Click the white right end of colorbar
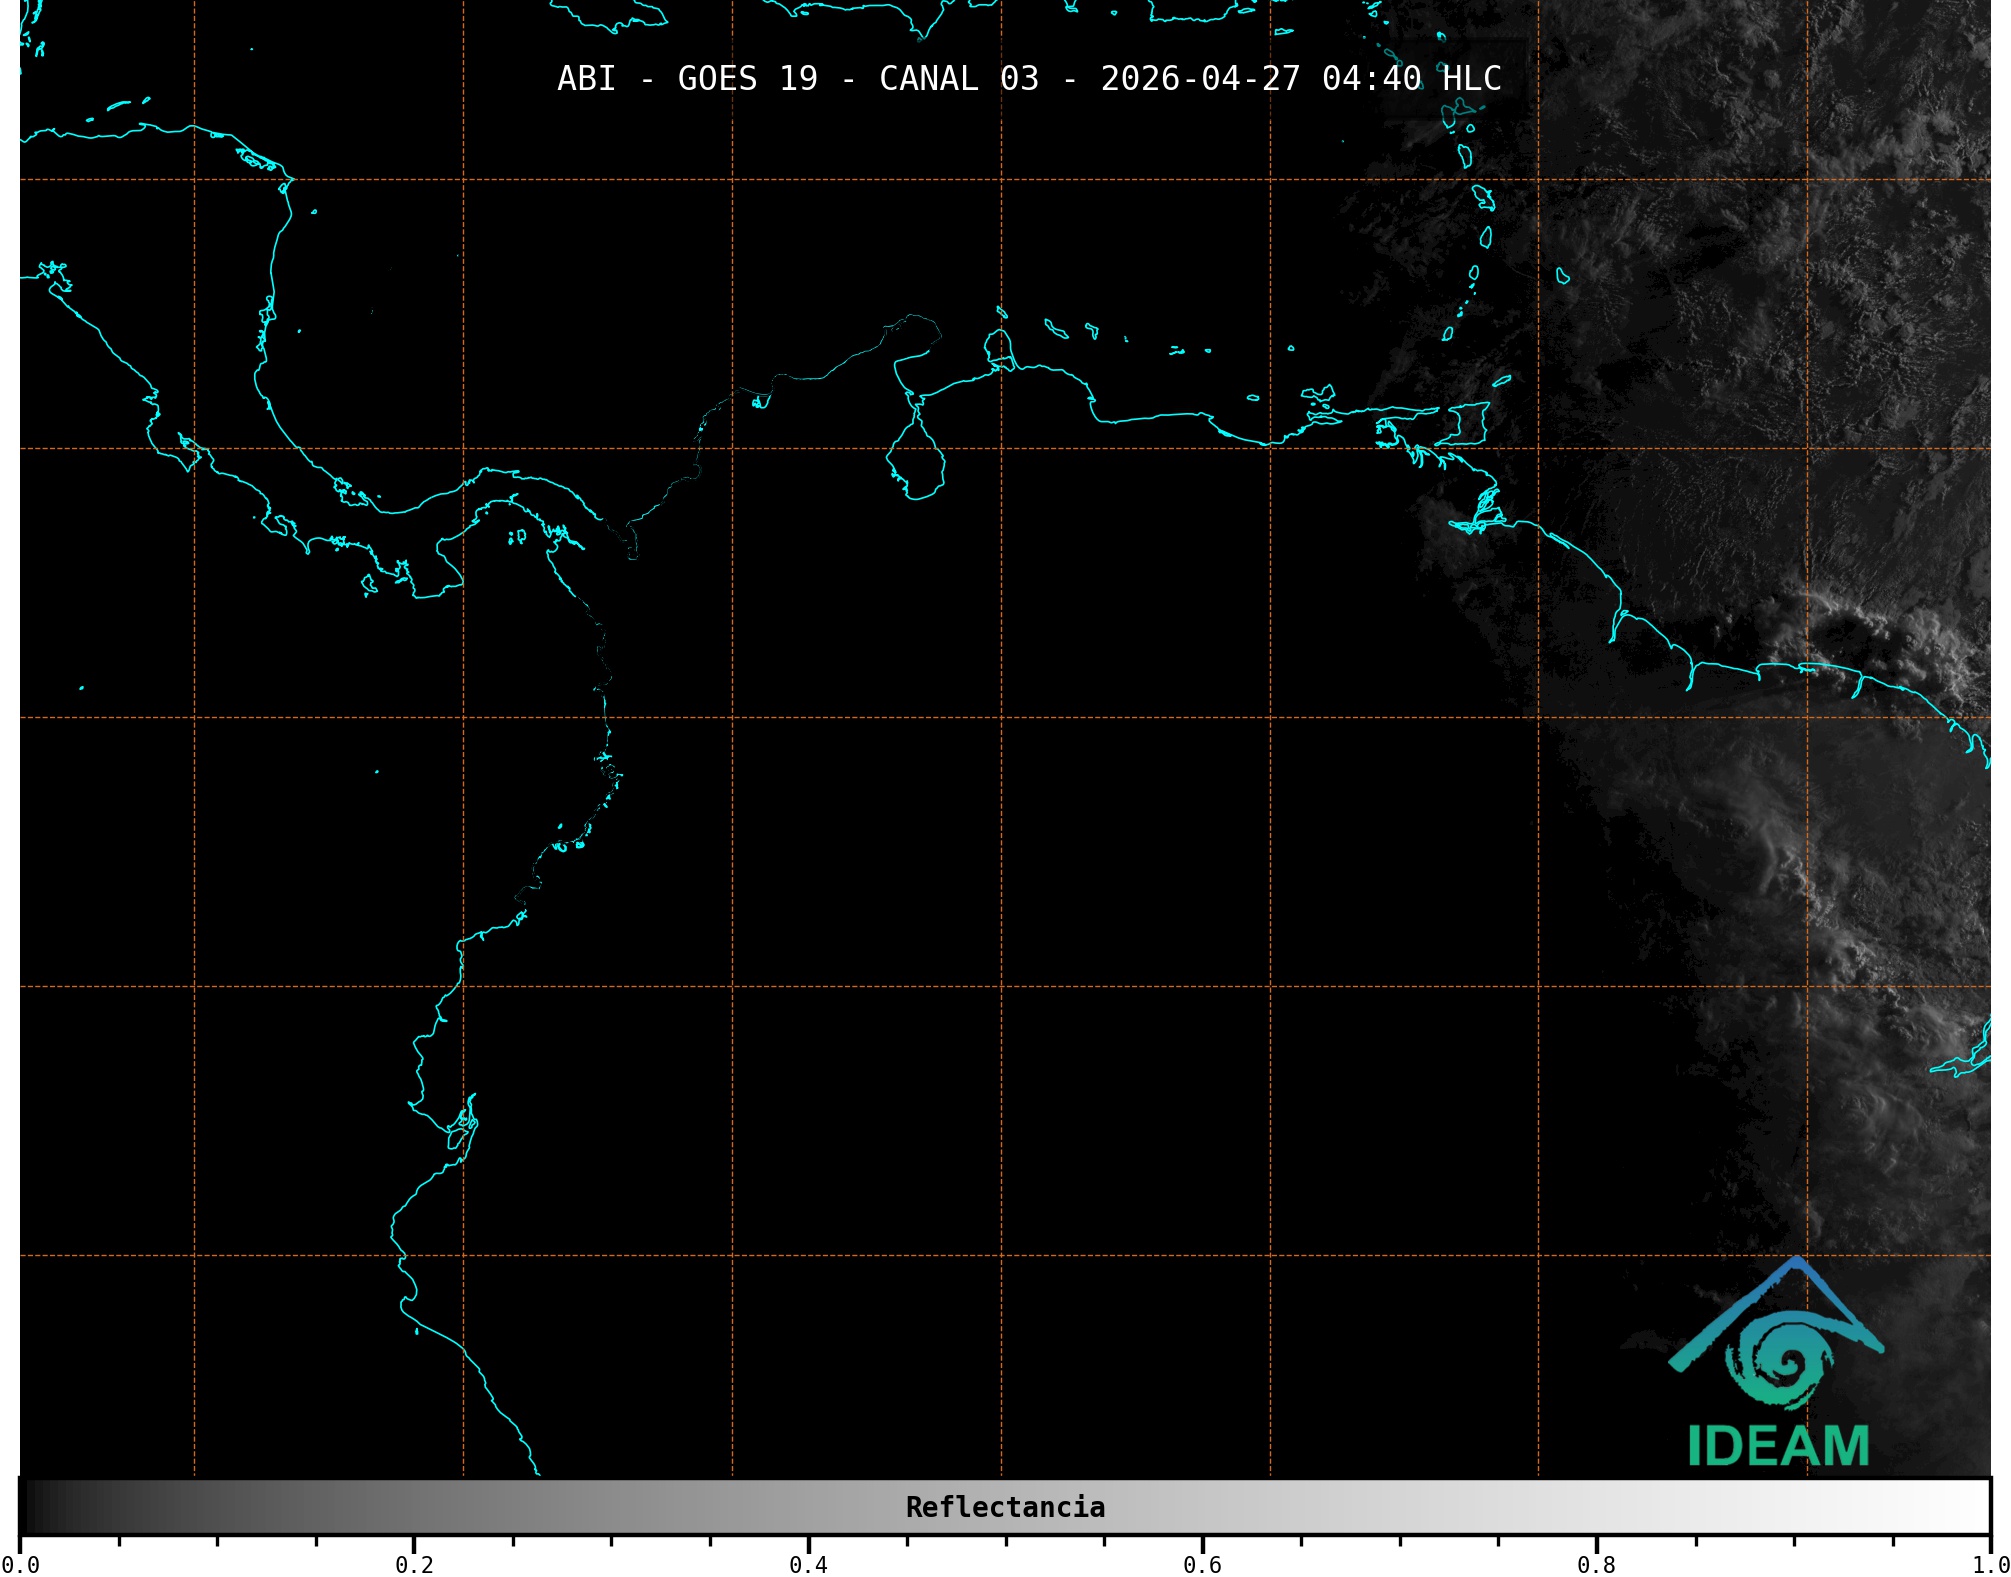The image size is (2011, 1577). tap(1978, 1507)
